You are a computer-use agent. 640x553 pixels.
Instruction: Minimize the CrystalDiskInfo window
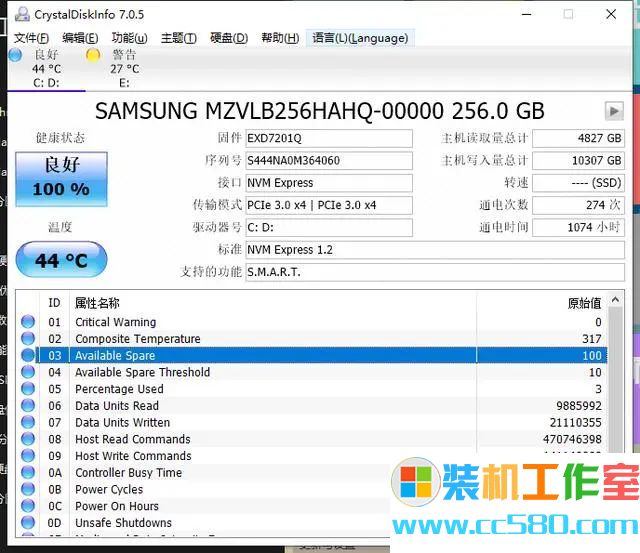(527, 14)
